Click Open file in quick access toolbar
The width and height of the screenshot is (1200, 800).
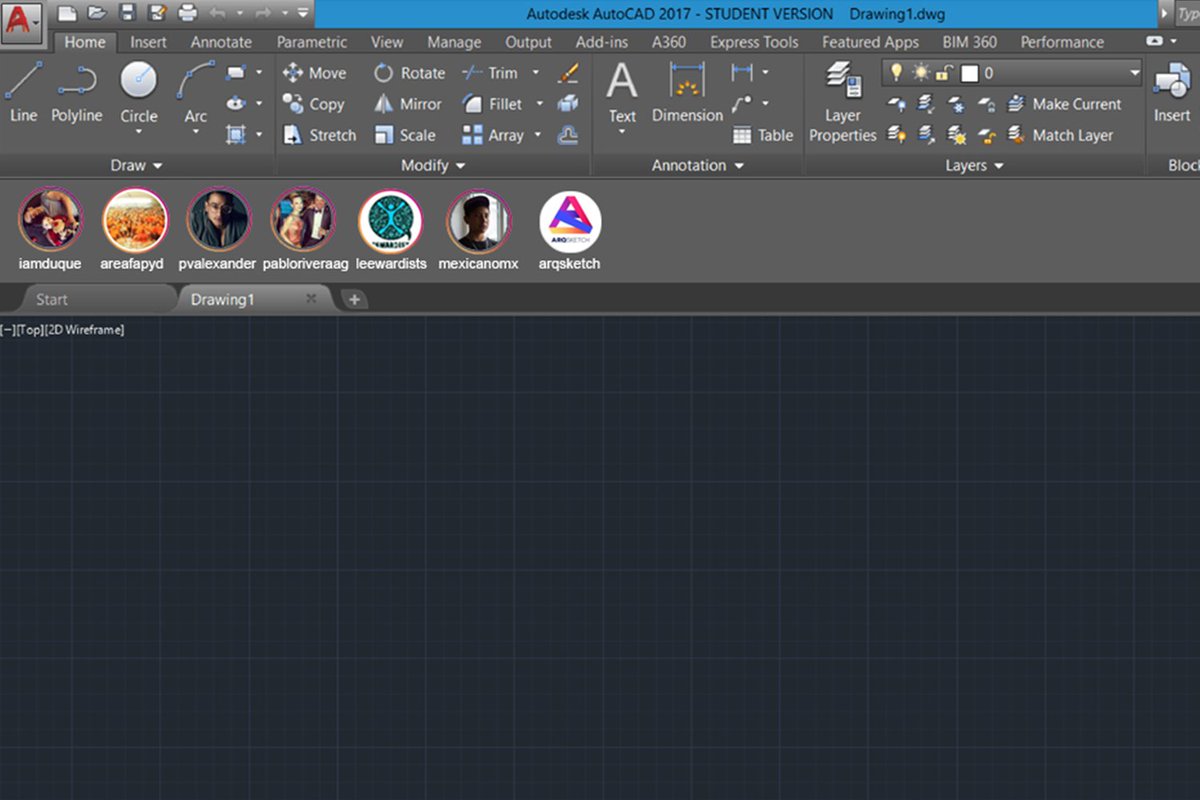97,13
